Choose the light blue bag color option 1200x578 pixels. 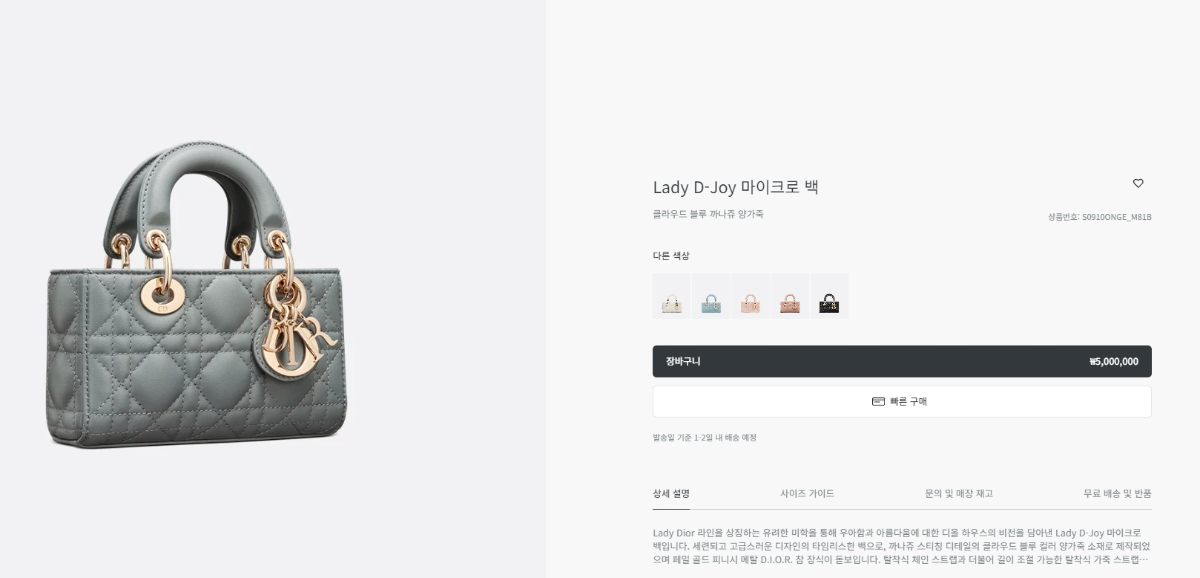pos(711,296)
